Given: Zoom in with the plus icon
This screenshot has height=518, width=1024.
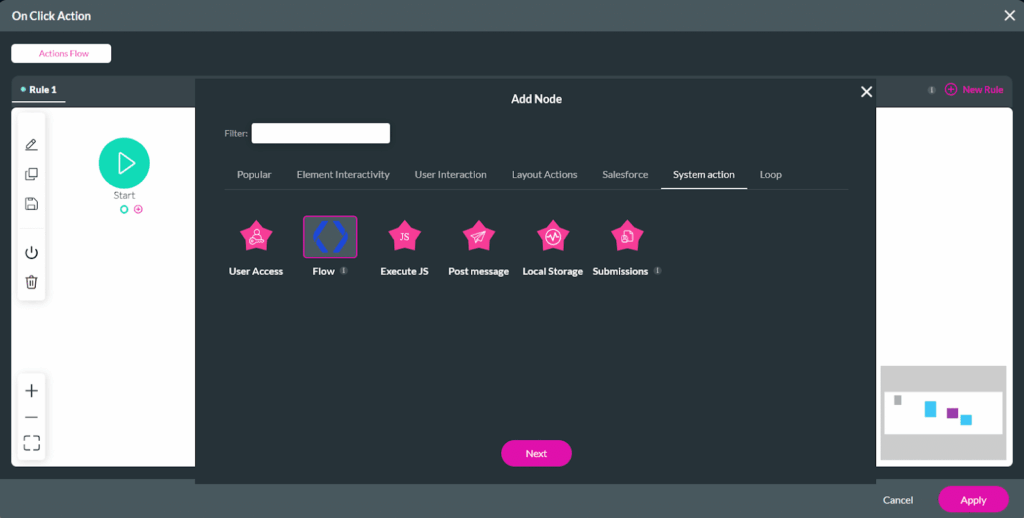Looking at the screenshot, I should coord(31,391).
